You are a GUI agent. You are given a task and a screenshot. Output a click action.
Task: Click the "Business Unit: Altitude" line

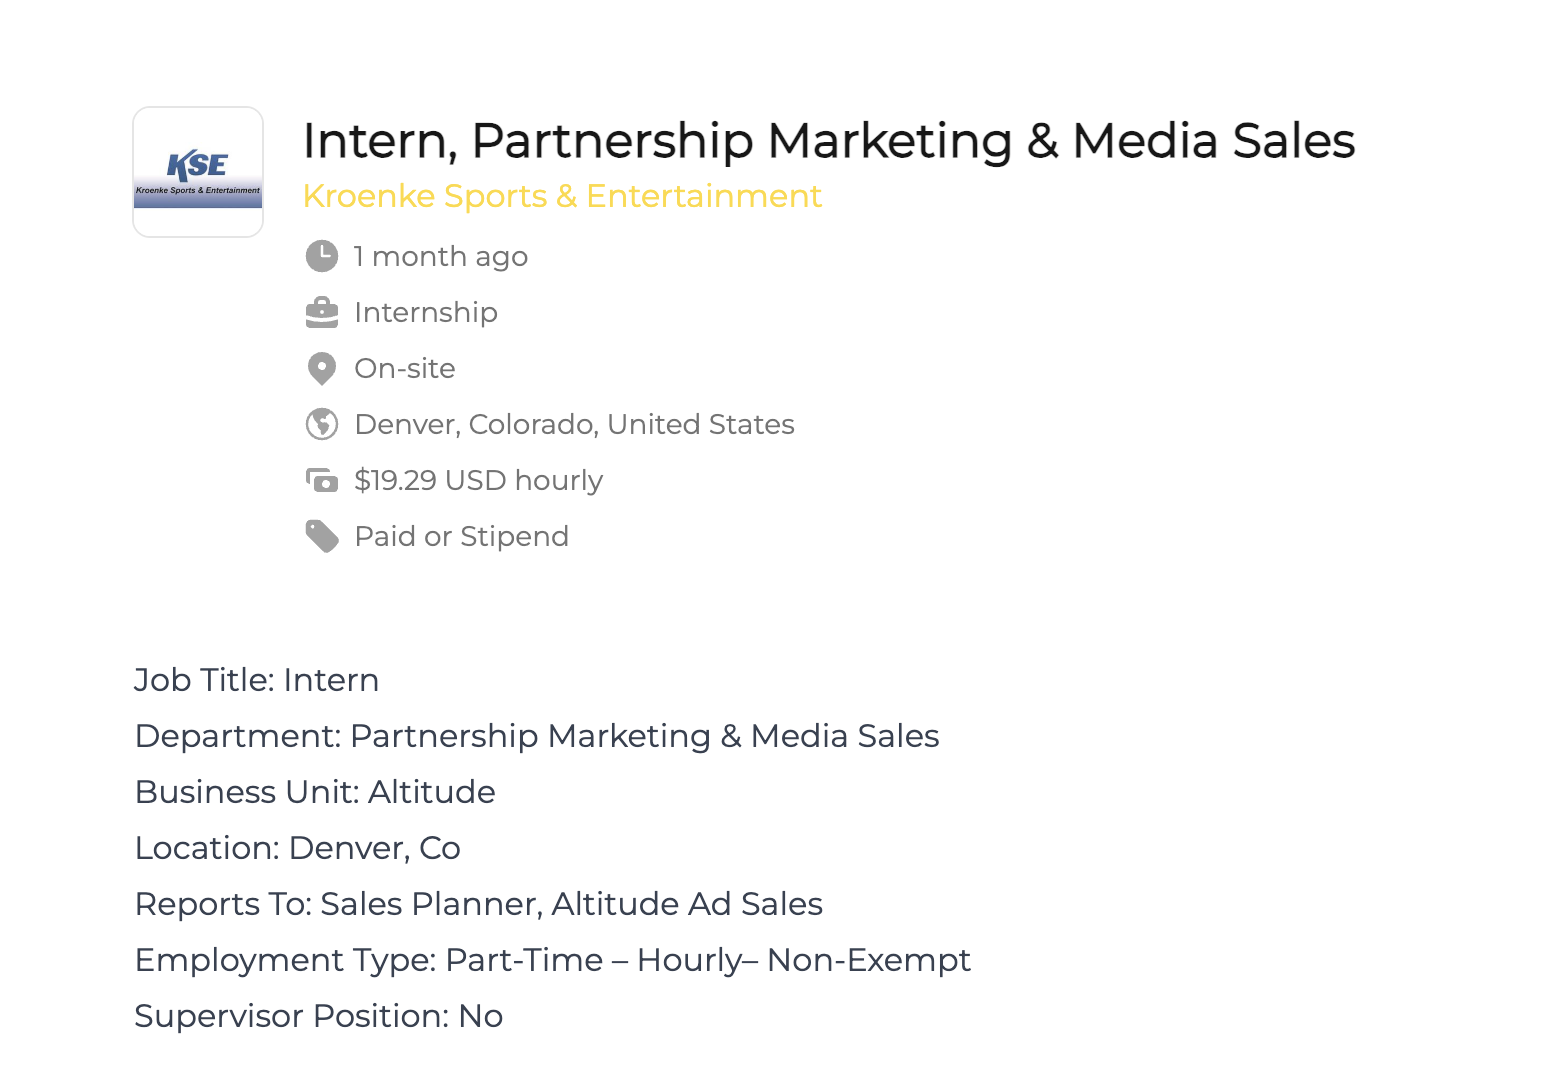315,792
